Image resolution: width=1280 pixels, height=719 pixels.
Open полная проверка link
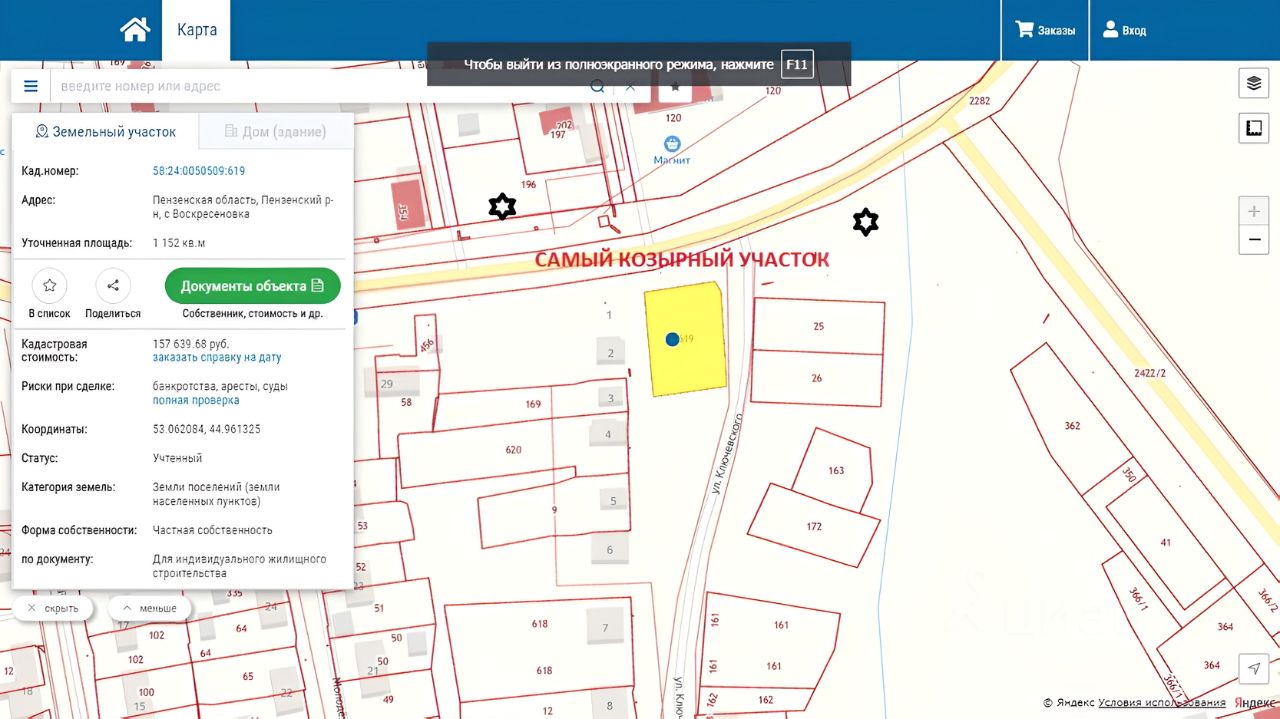[196, 400]
